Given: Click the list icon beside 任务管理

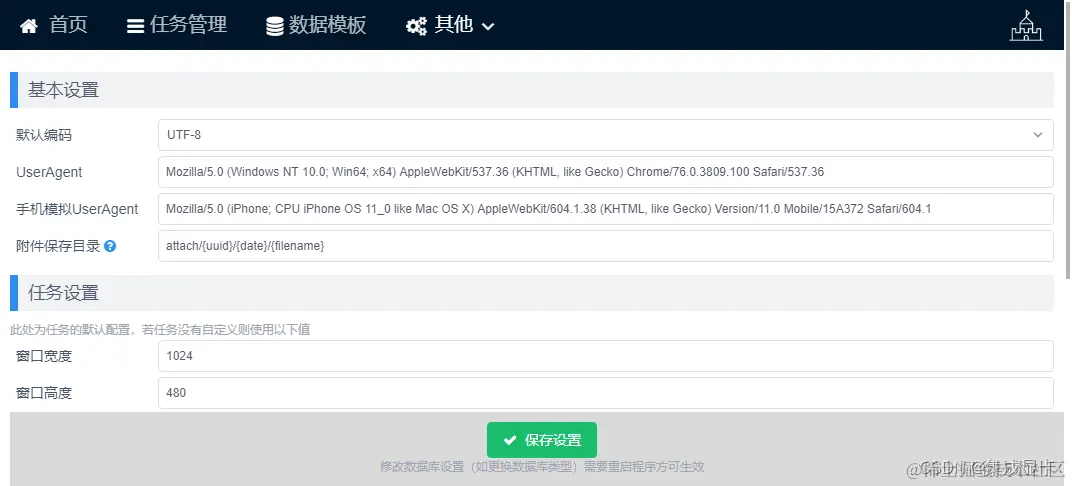Looking at the screenshot, I should (x=135, y=27).
